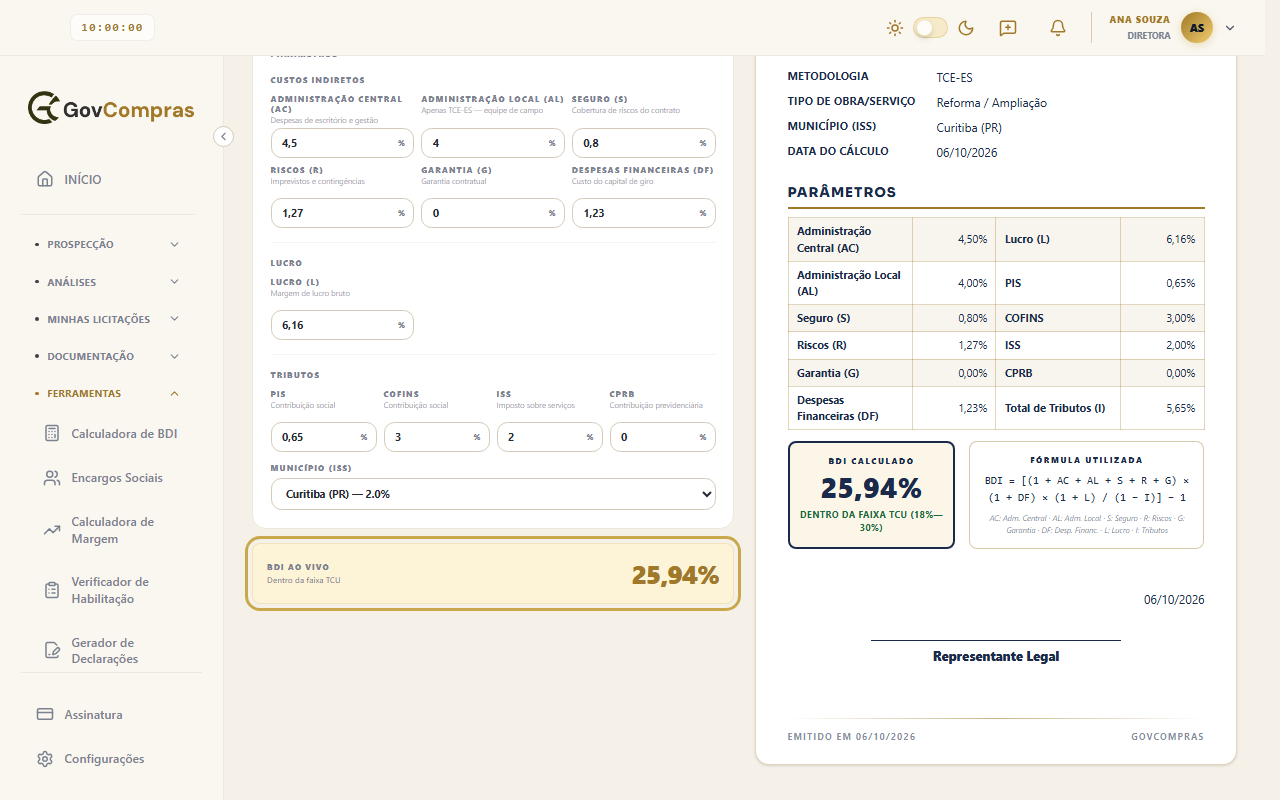Toggle the light/dark theme switch
The height and width of the screenshot is (800, 1280).
pyautogui.click(x=930, y=28)
